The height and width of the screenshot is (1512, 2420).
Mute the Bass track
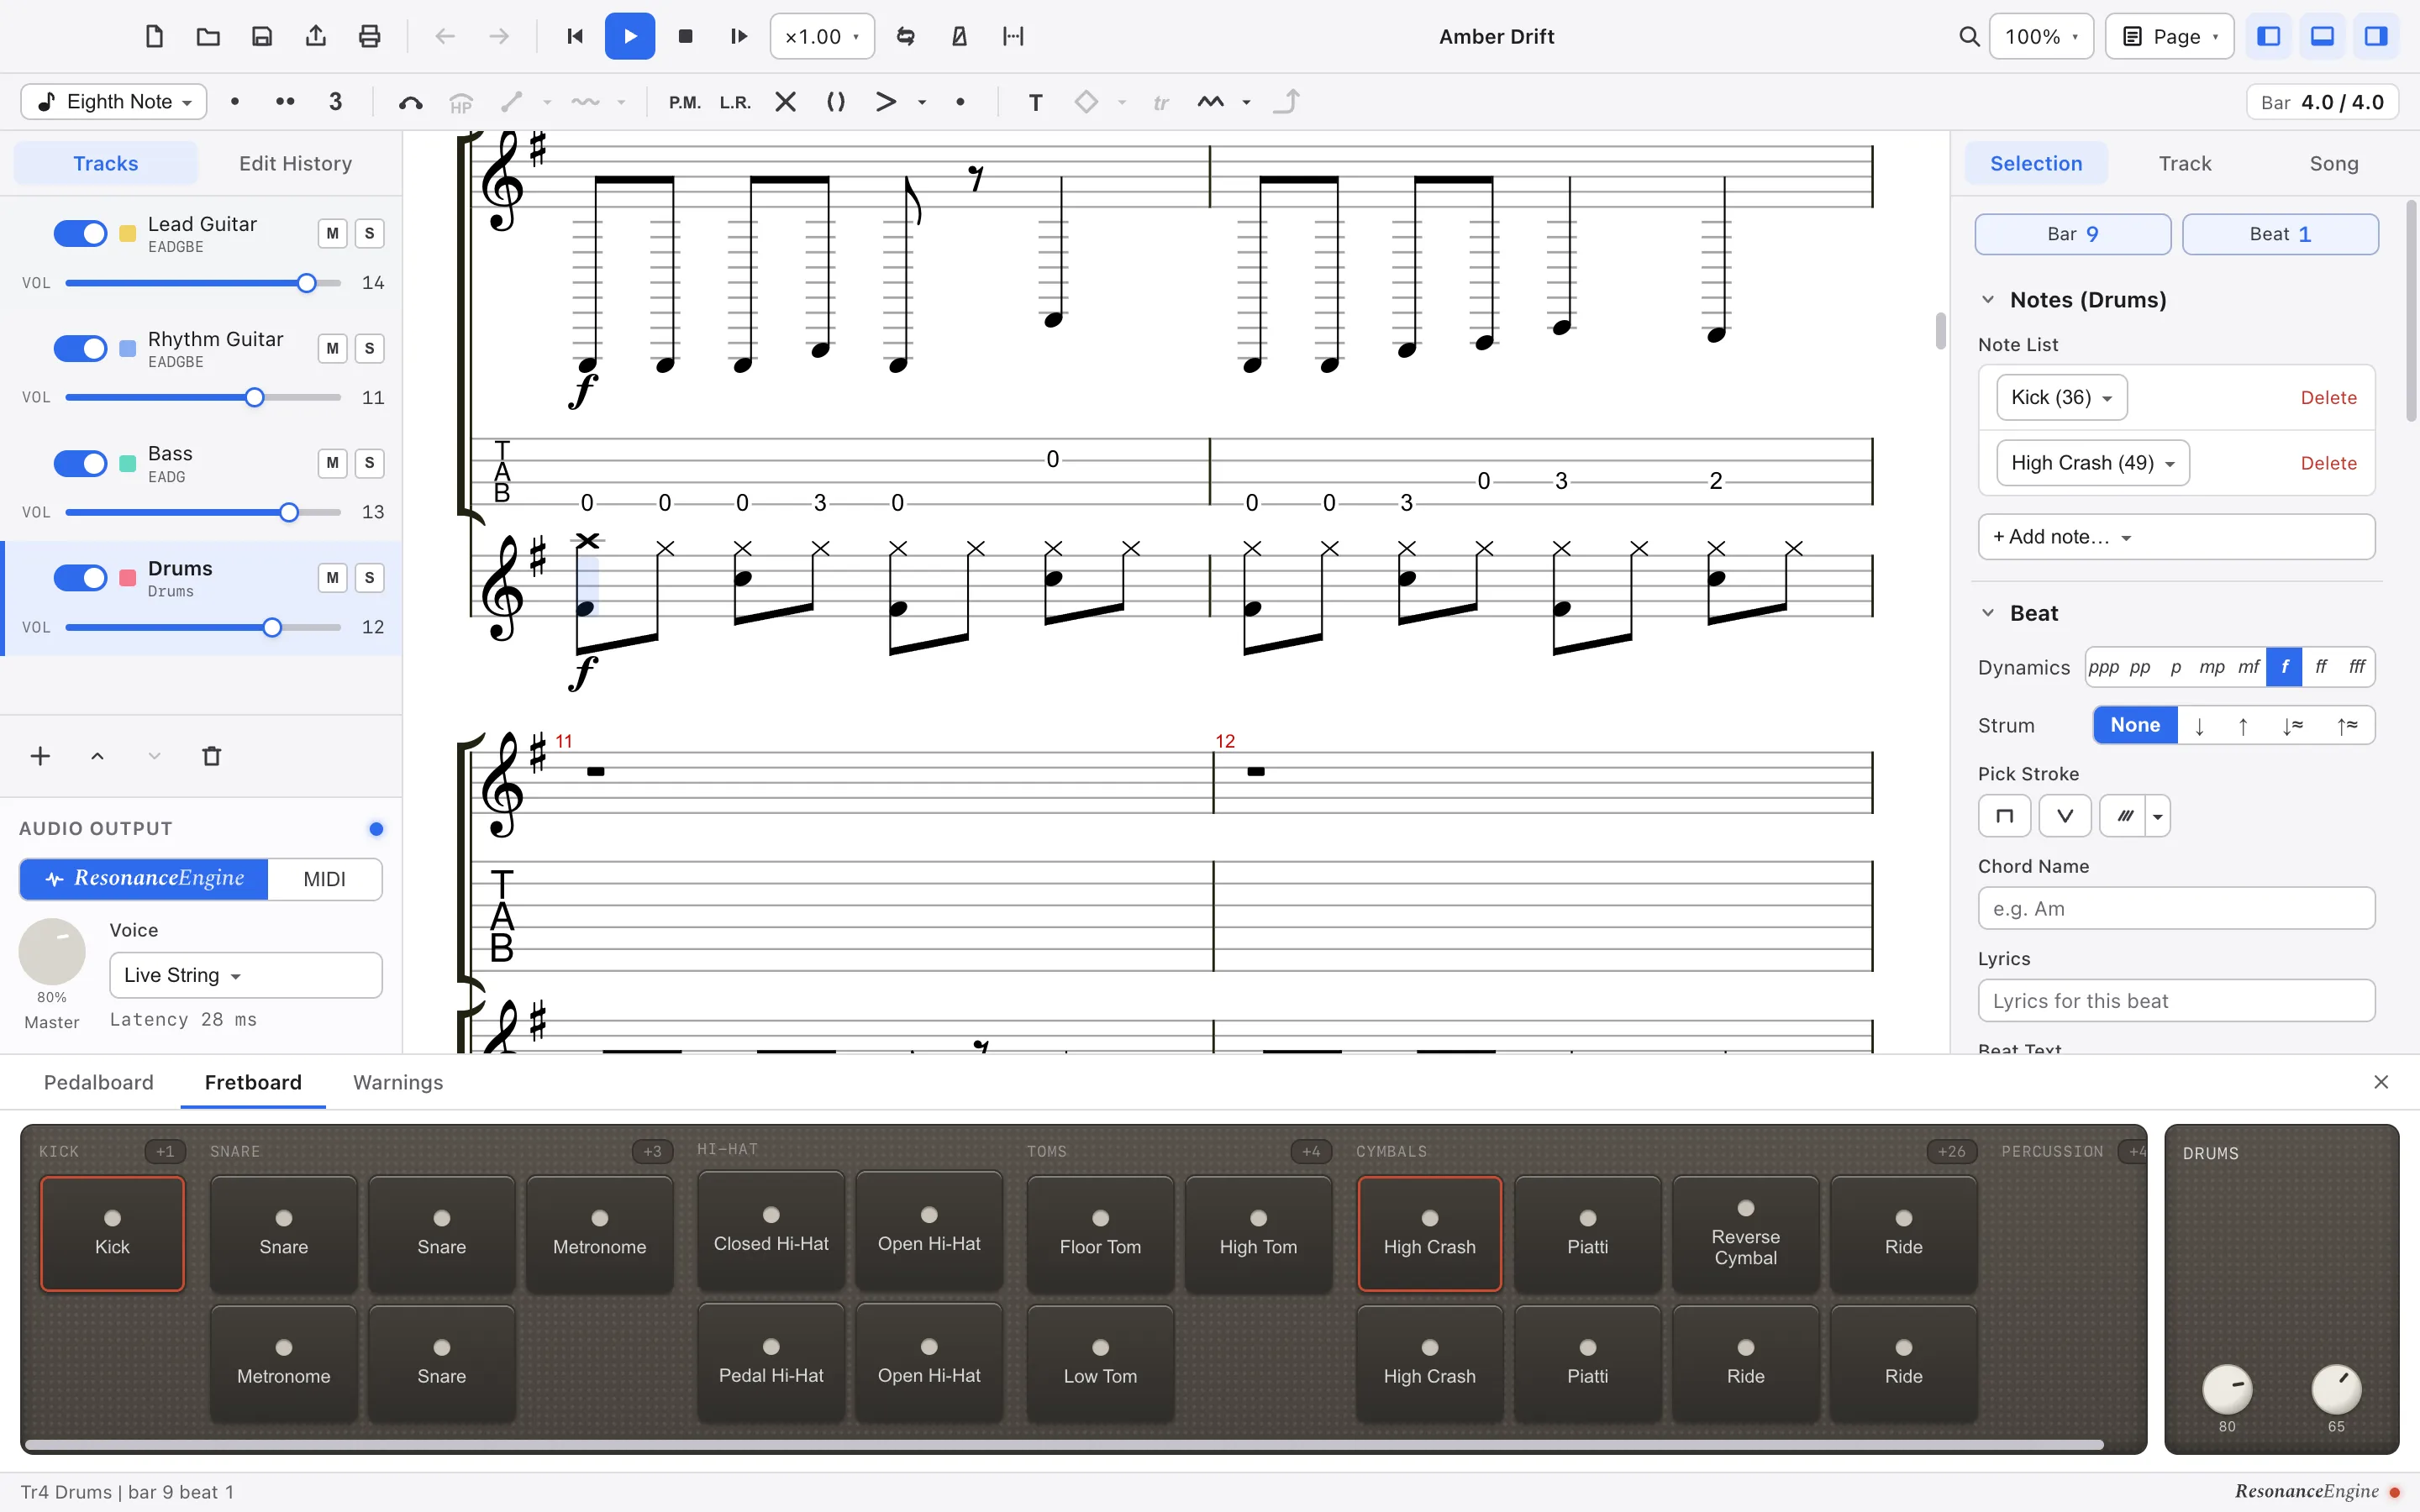332,463
